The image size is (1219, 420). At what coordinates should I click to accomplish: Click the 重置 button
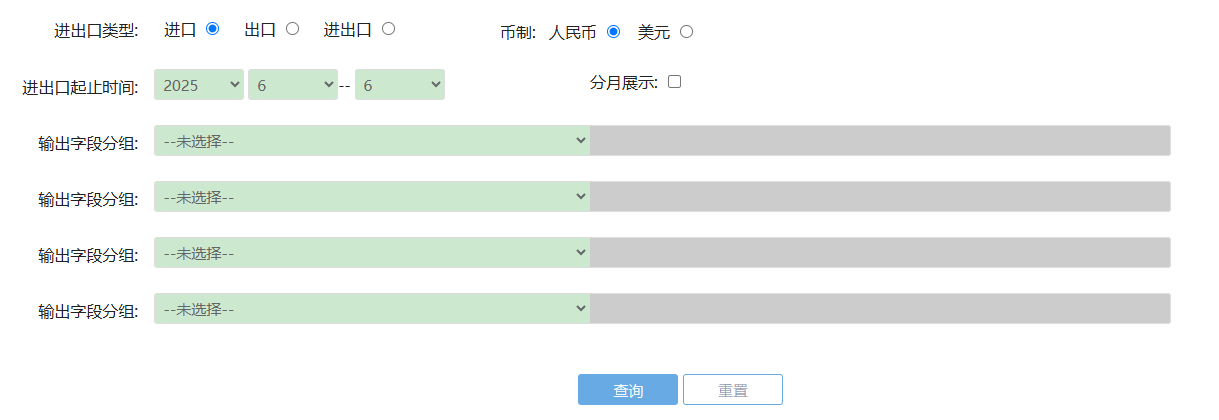point(733,390)
